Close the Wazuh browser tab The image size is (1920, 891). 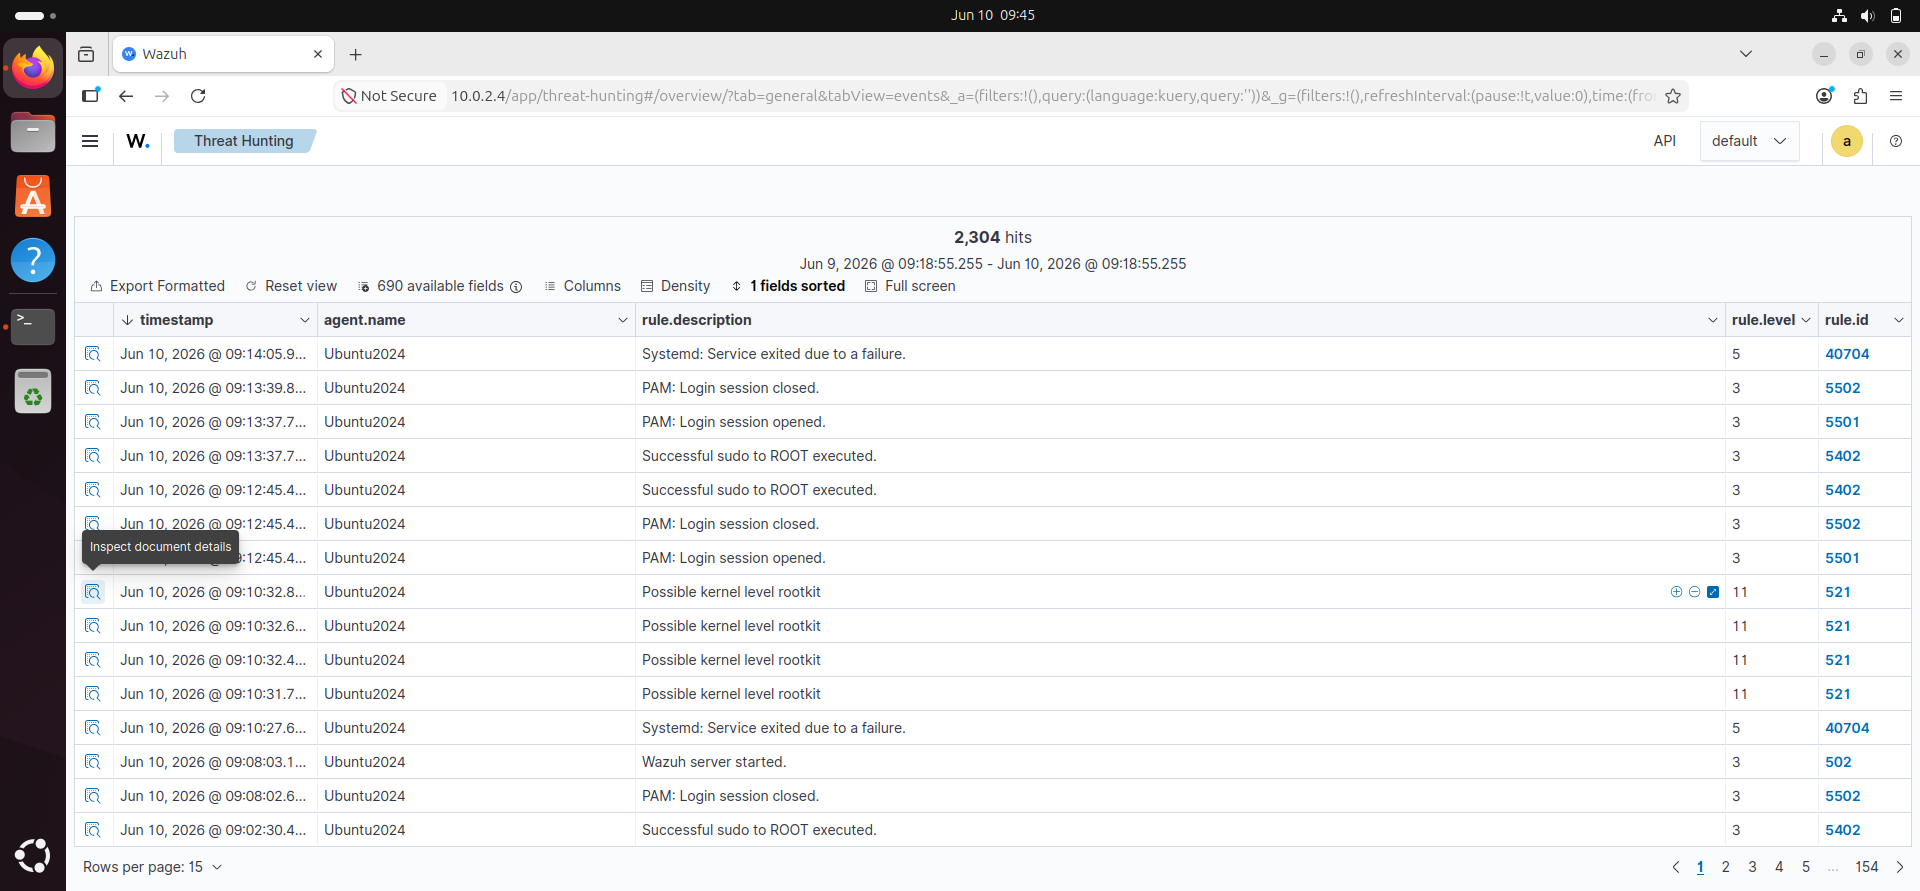pyautogui.click(x=318, y=54)
